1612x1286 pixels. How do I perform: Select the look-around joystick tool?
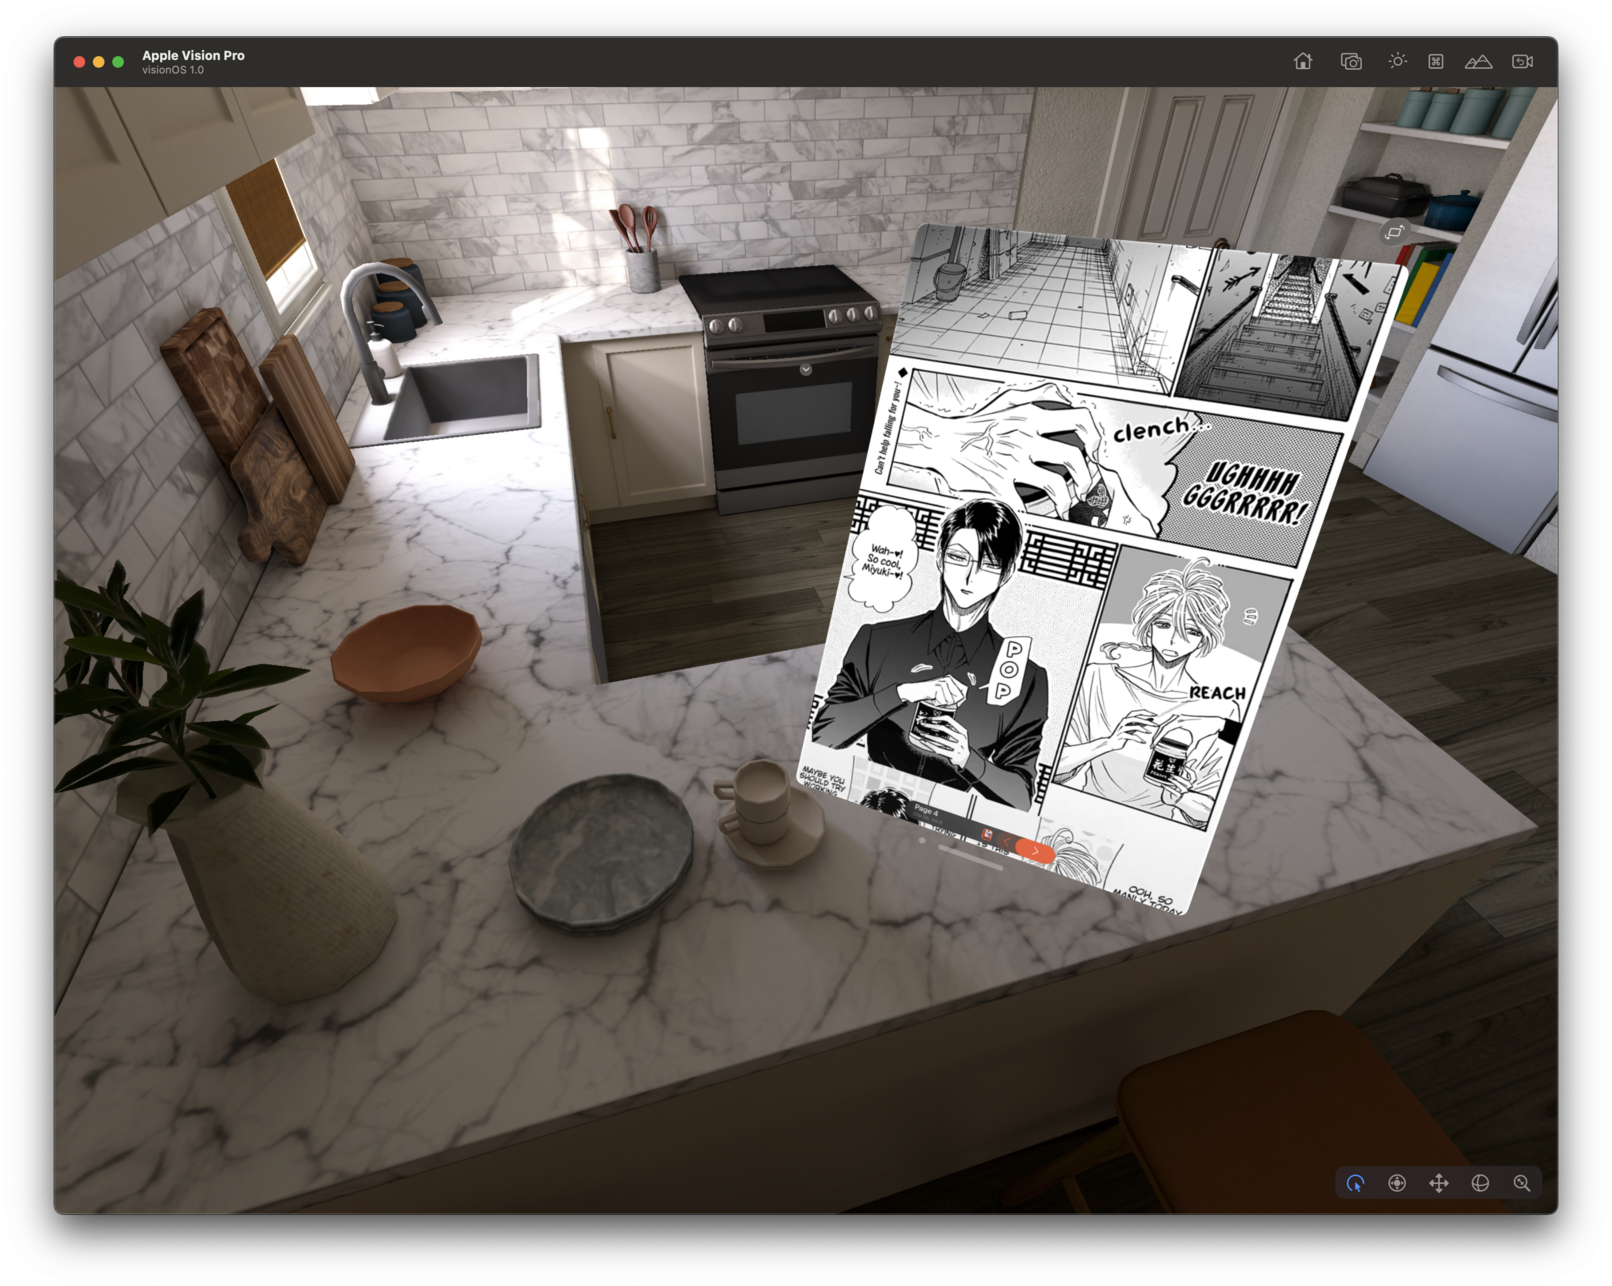pyautogui.click(x=1397, y=1183)
